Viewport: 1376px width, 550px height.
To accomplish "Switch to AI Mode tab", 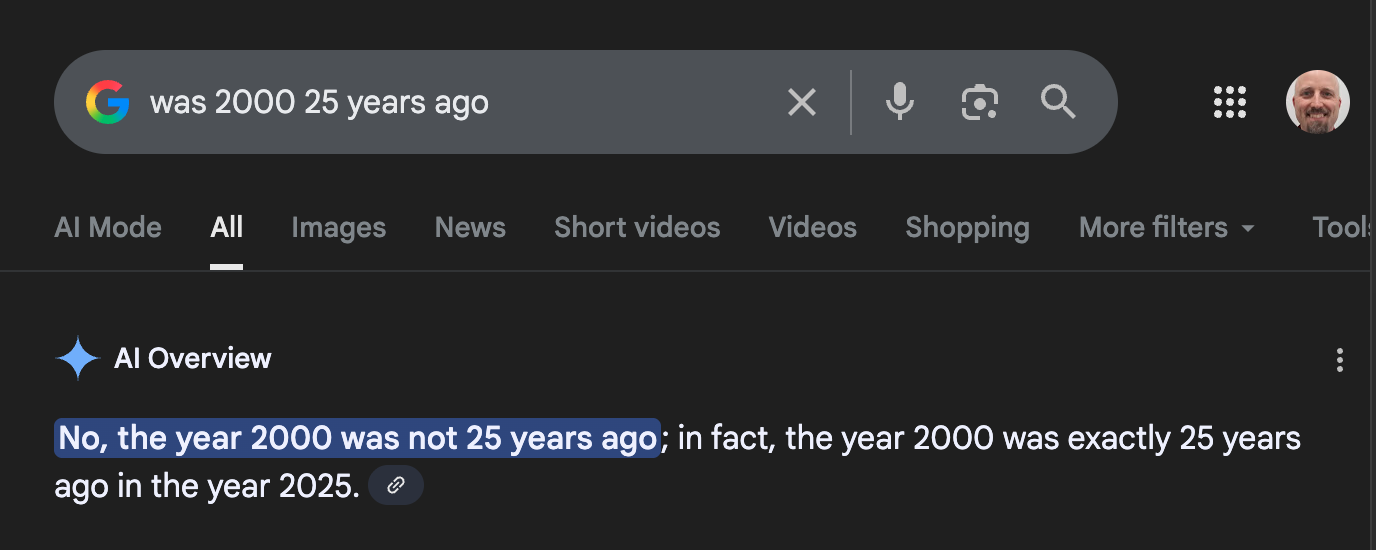I will (108, 228).
